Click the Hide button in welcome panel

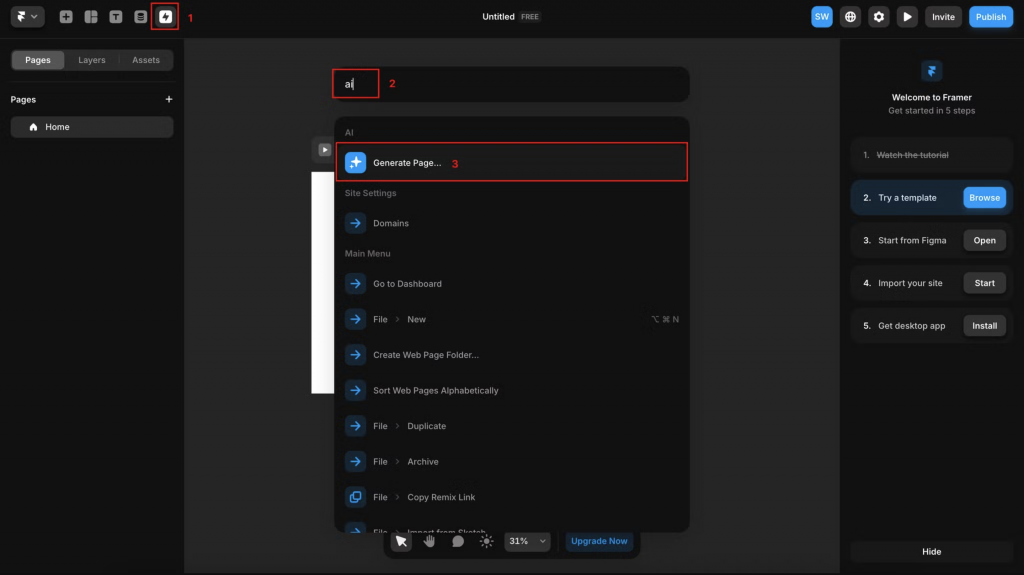931,551
